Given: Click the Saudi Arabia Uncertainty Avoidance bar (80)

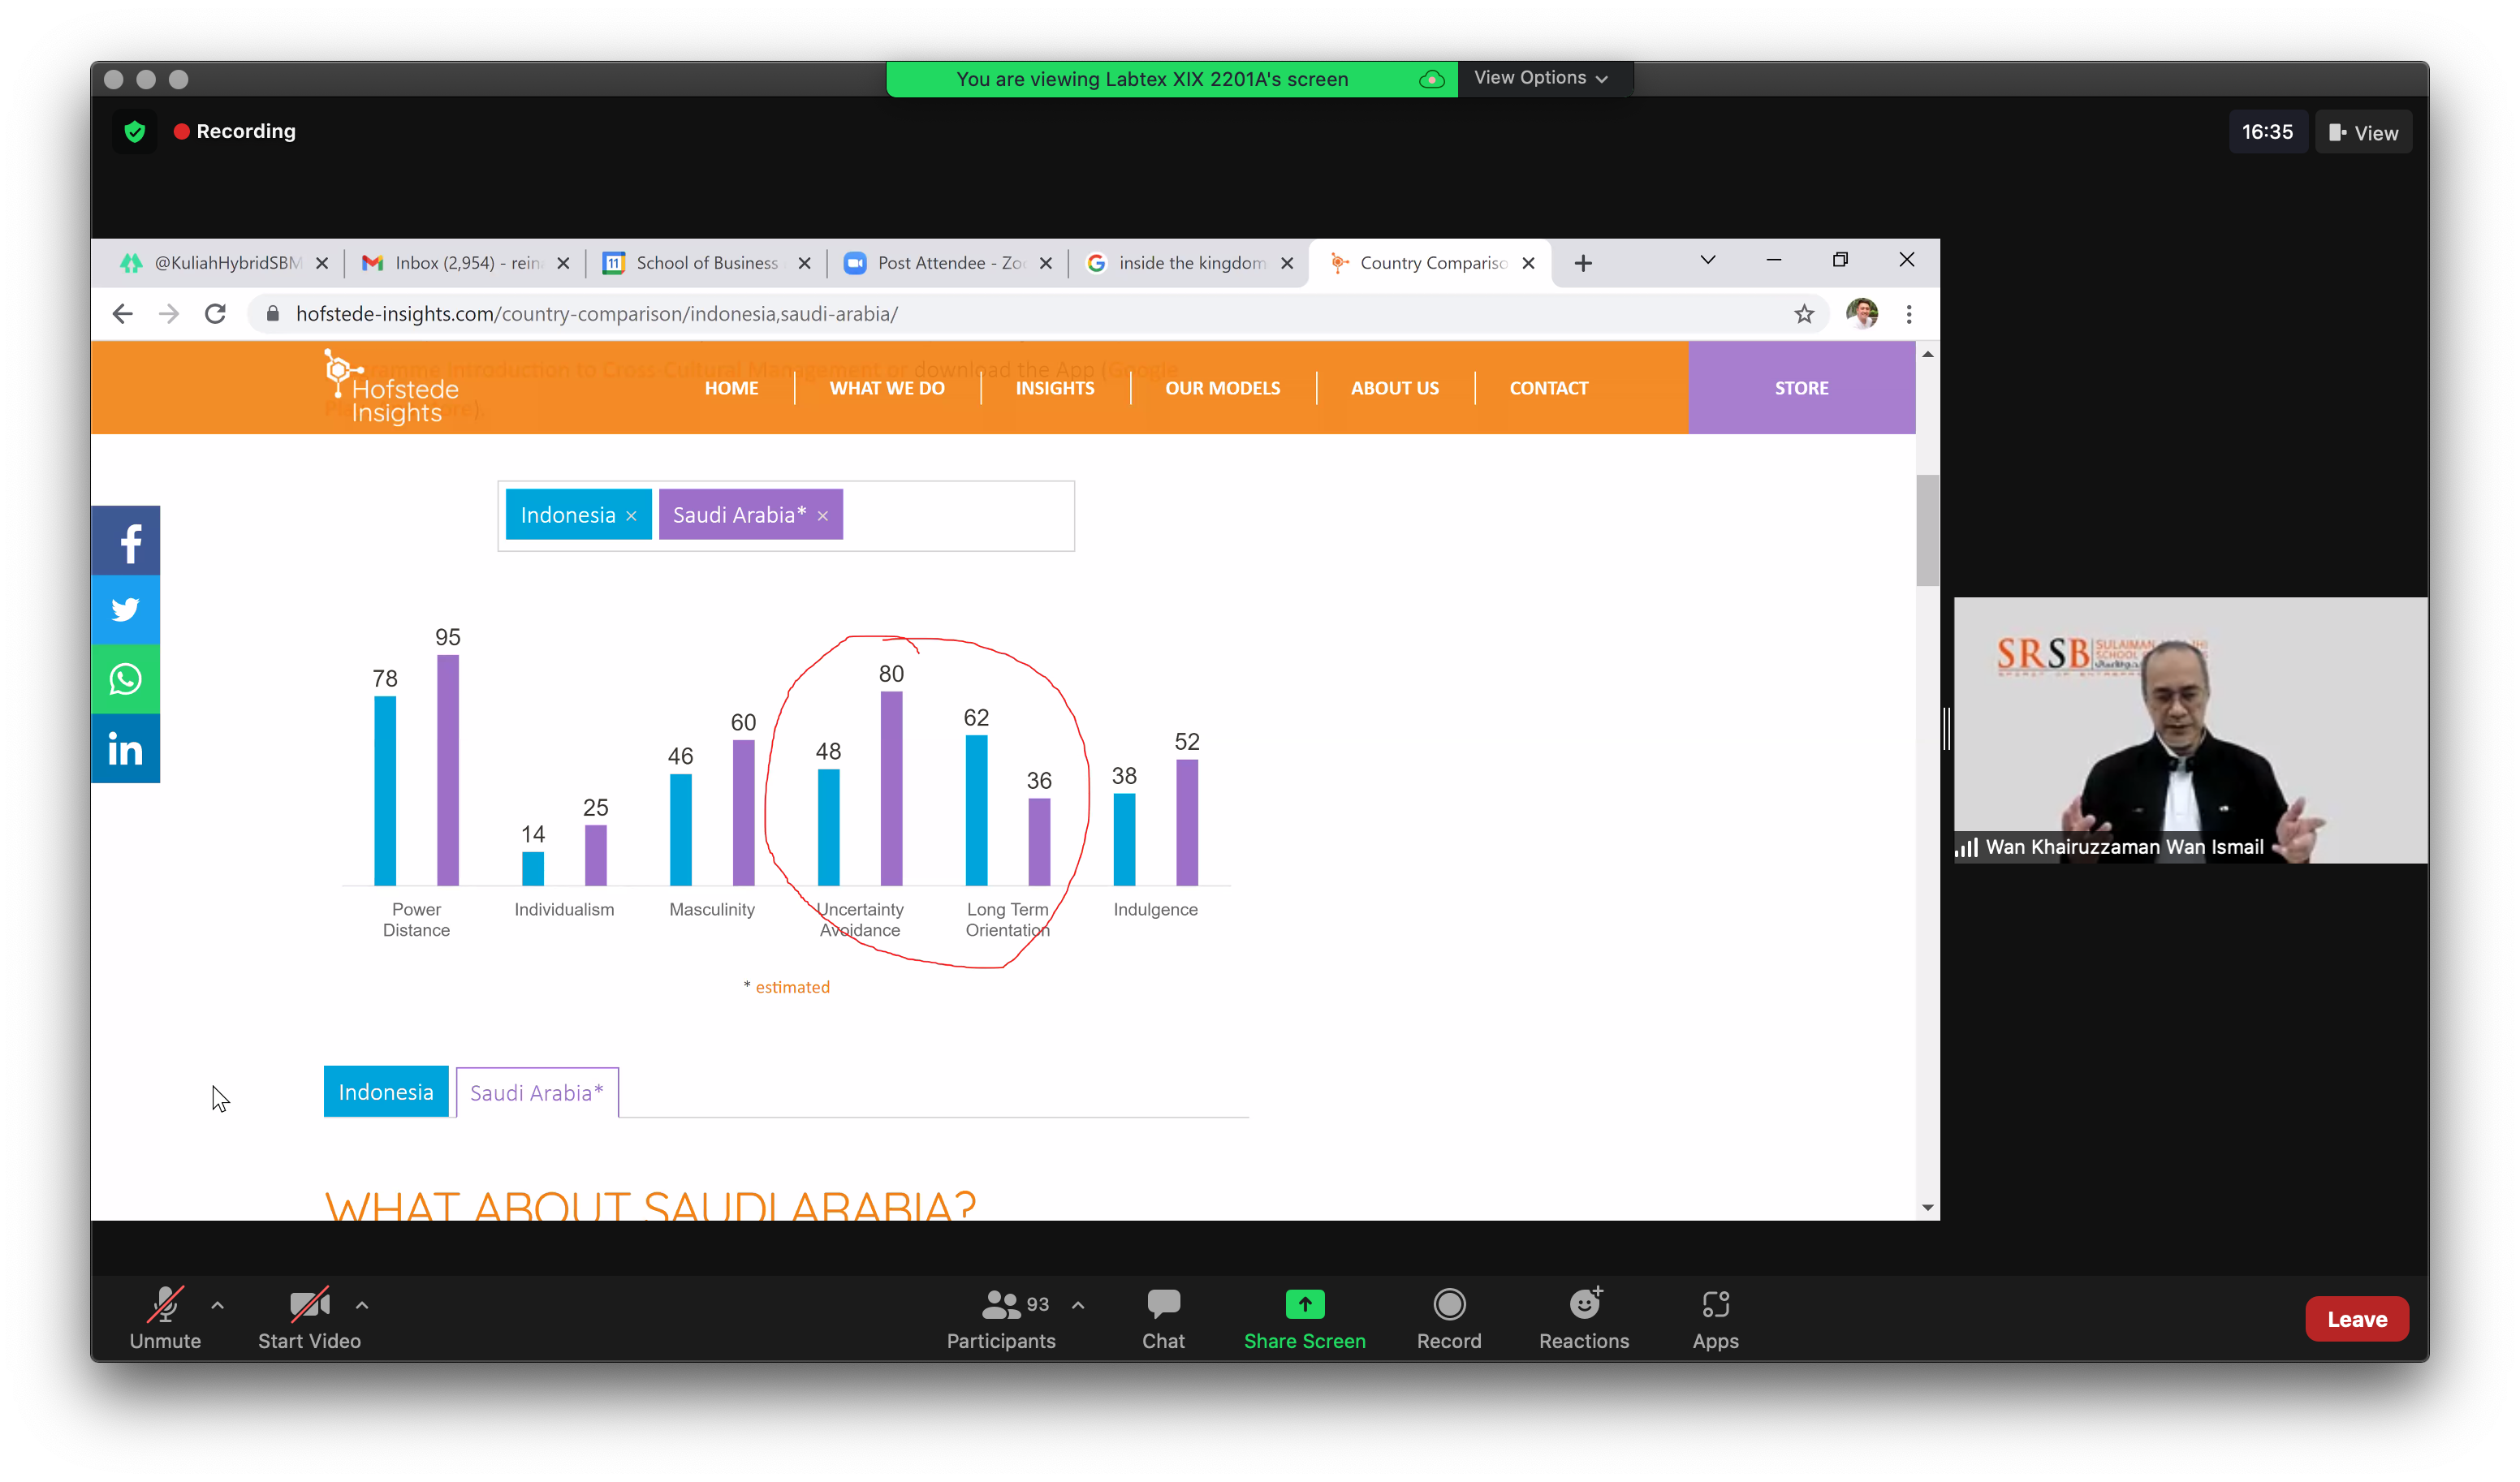Looking at the screenshot, I should (891, 789).
